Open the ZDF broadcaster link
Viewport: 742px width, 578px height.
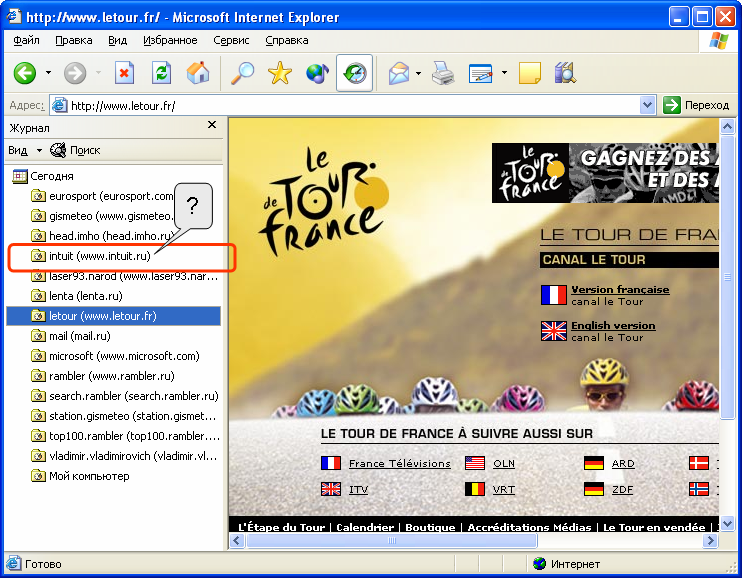click(x=623, y=489)
